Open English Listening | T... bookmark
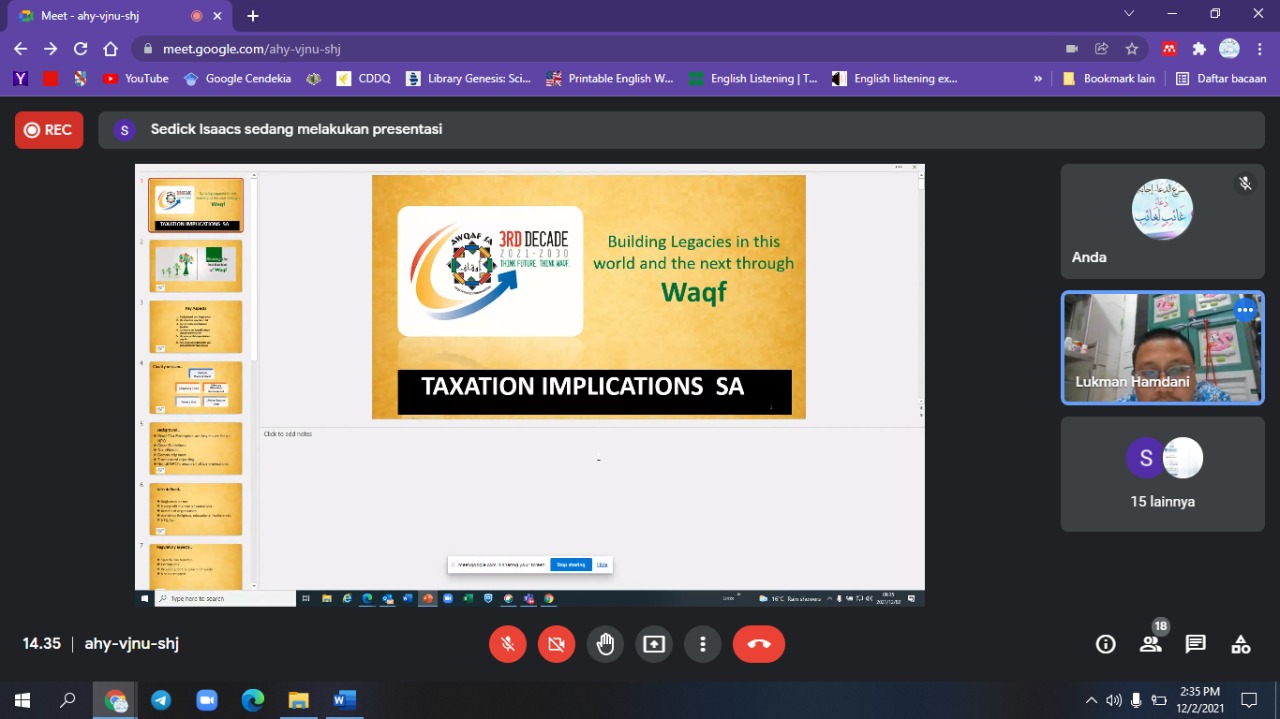This screenshot has height=719, width=1280. click(754, 78)
